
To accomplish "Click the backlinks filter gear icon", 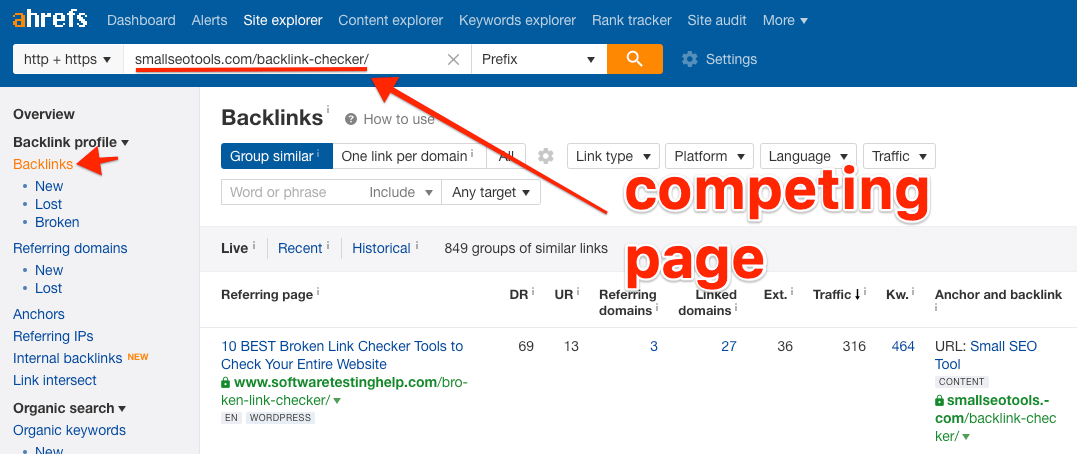I will coord(545,157).
